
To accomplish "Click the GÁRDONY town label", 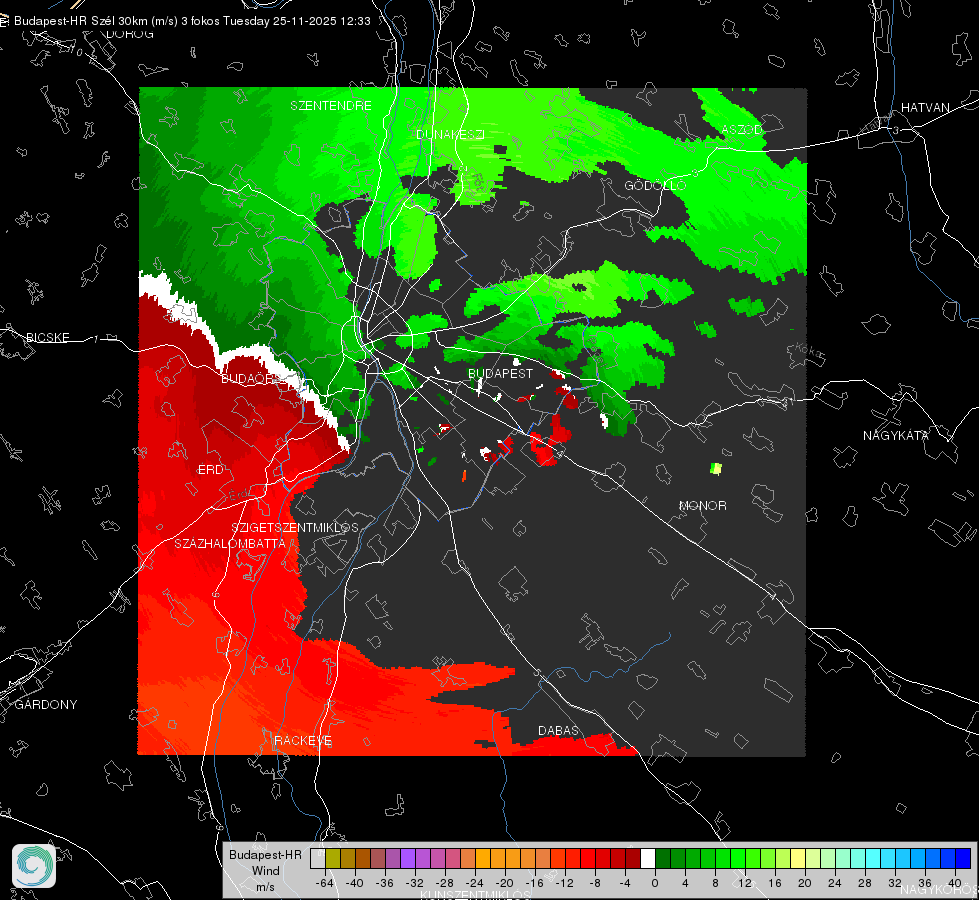I will (46, 705).
